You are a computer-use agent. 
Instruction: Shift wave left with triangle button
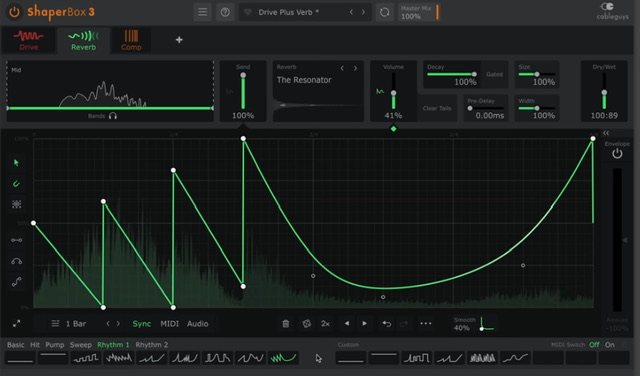pos(347,324)
